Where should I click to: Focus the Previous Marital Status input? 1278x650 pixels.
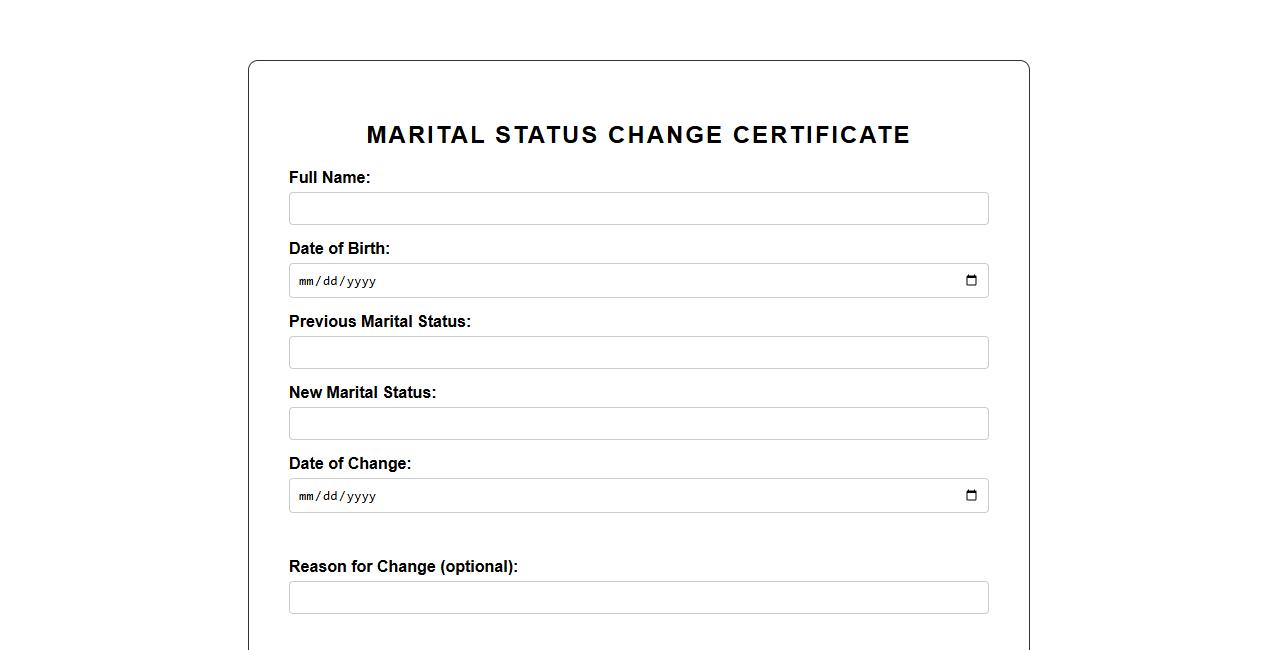pyautogui.click(x=638, y=353)
